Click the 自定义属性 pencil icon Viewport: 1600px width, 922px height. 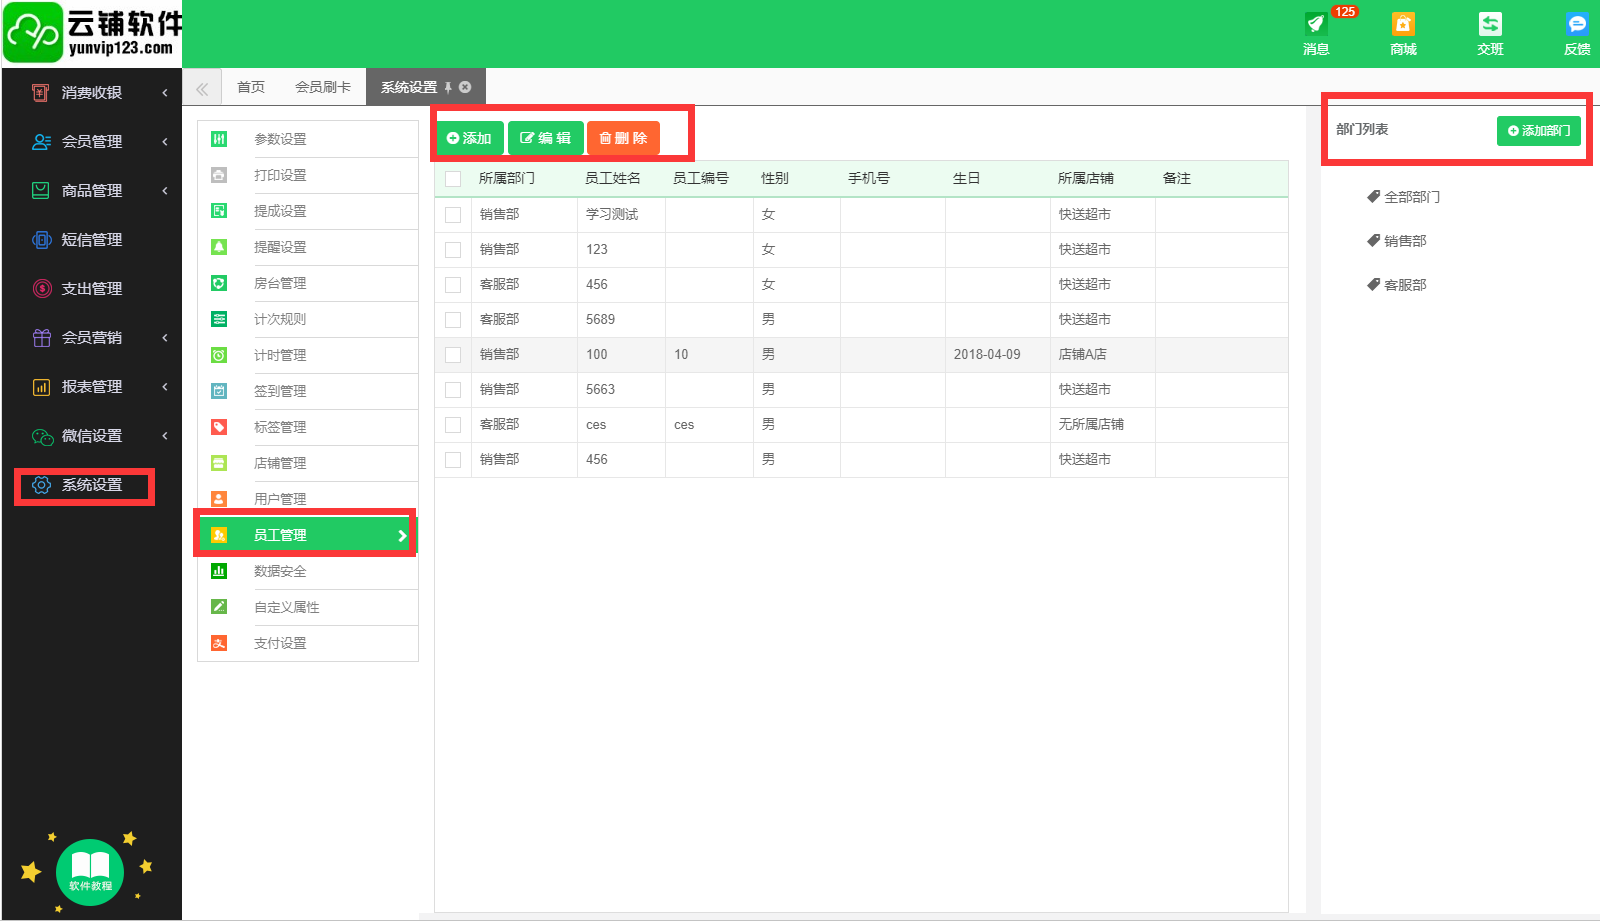(219, 607)
